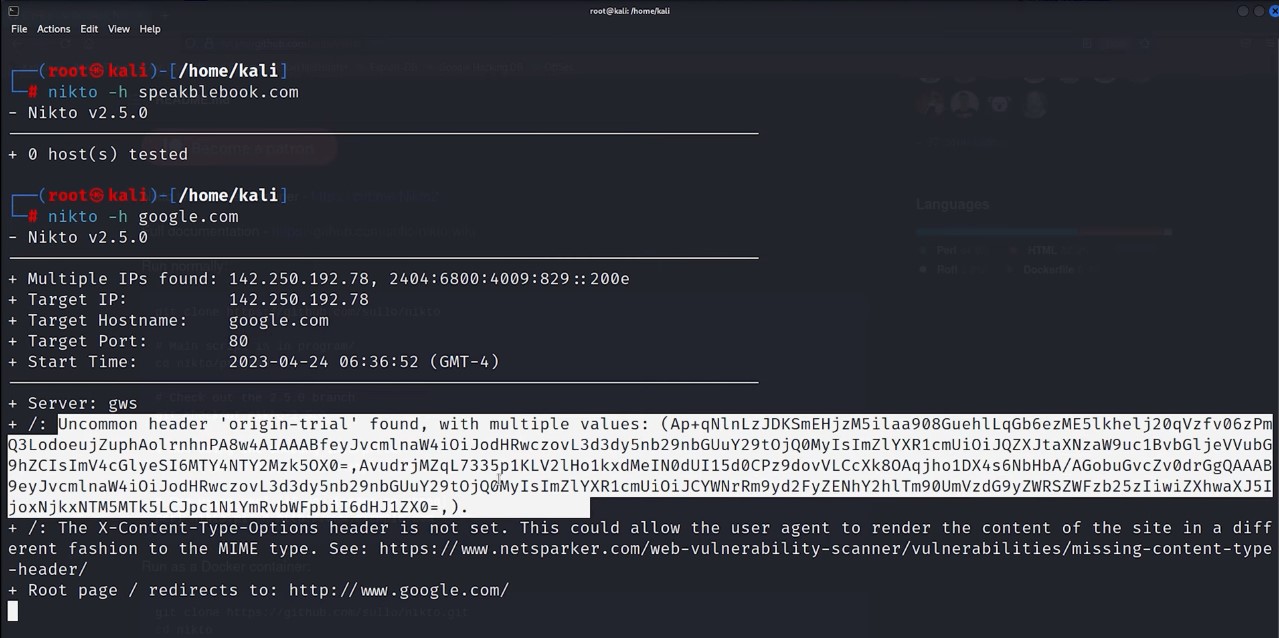The height and width of the screenshot is (638, 1279).
Task: Click the 'Server: gws' output line
Action: click(x=73, y=404)
